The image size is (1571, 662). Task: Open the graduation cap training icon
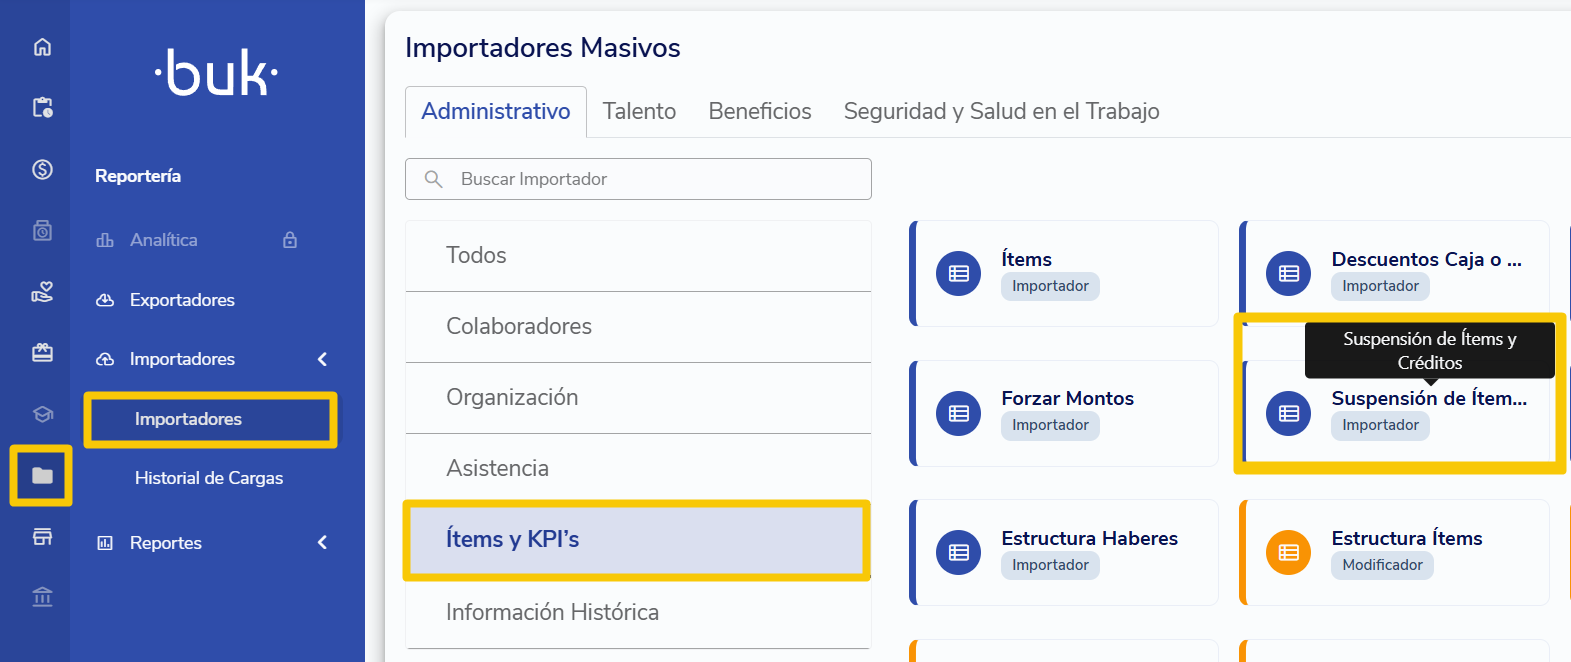tap(42, 414)
